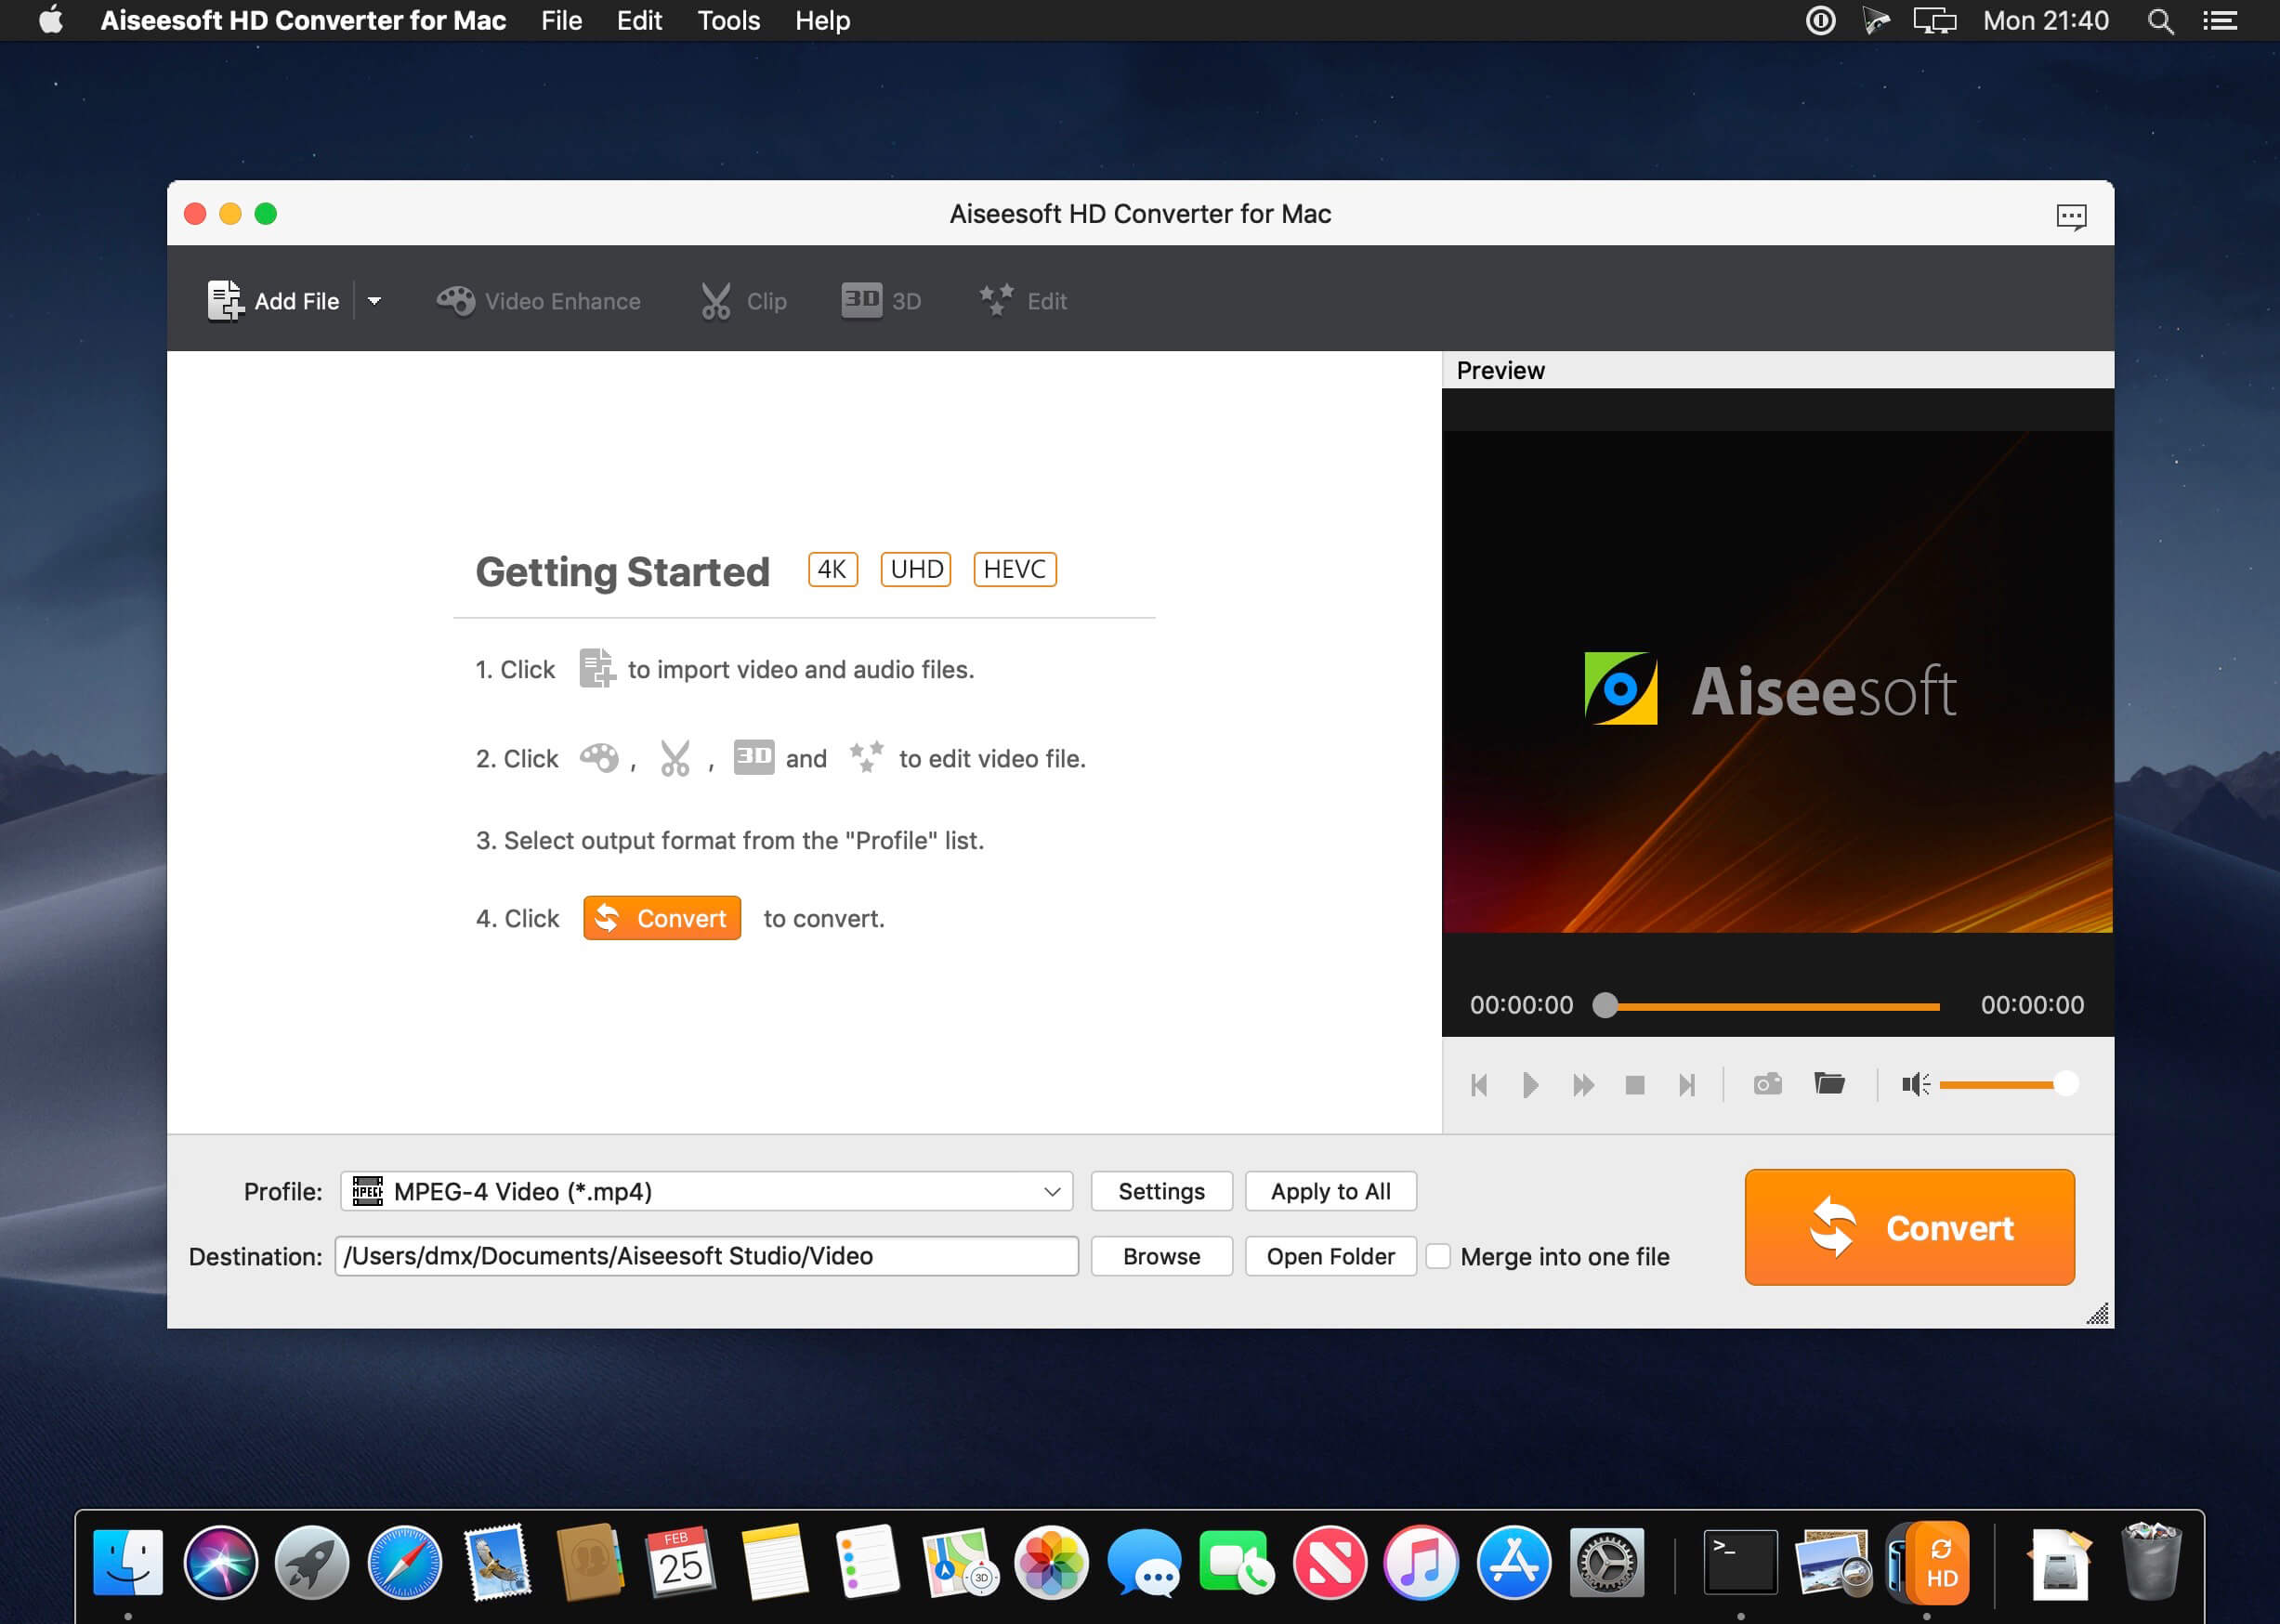Select the Clip scissors tool
Image resolution: width=2280 pixels, height=1624 pixels.
715,300
